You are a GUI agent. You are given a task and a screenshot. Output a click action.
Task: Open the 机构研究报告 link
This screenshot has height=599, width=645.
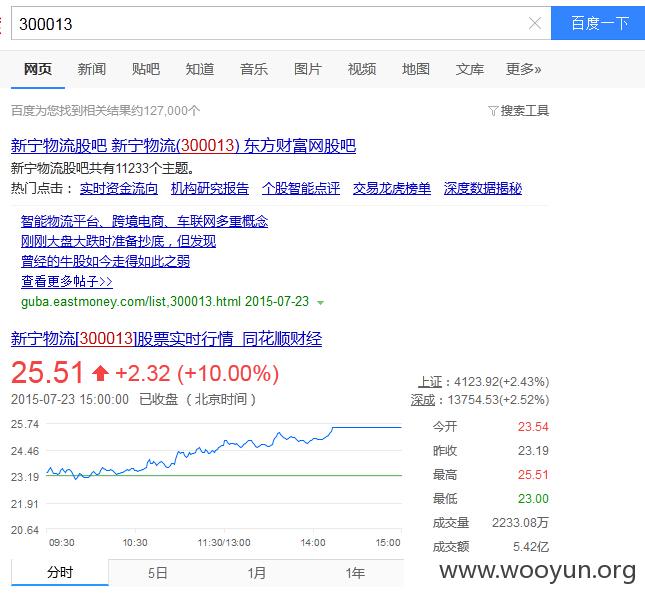click(210, 188)
